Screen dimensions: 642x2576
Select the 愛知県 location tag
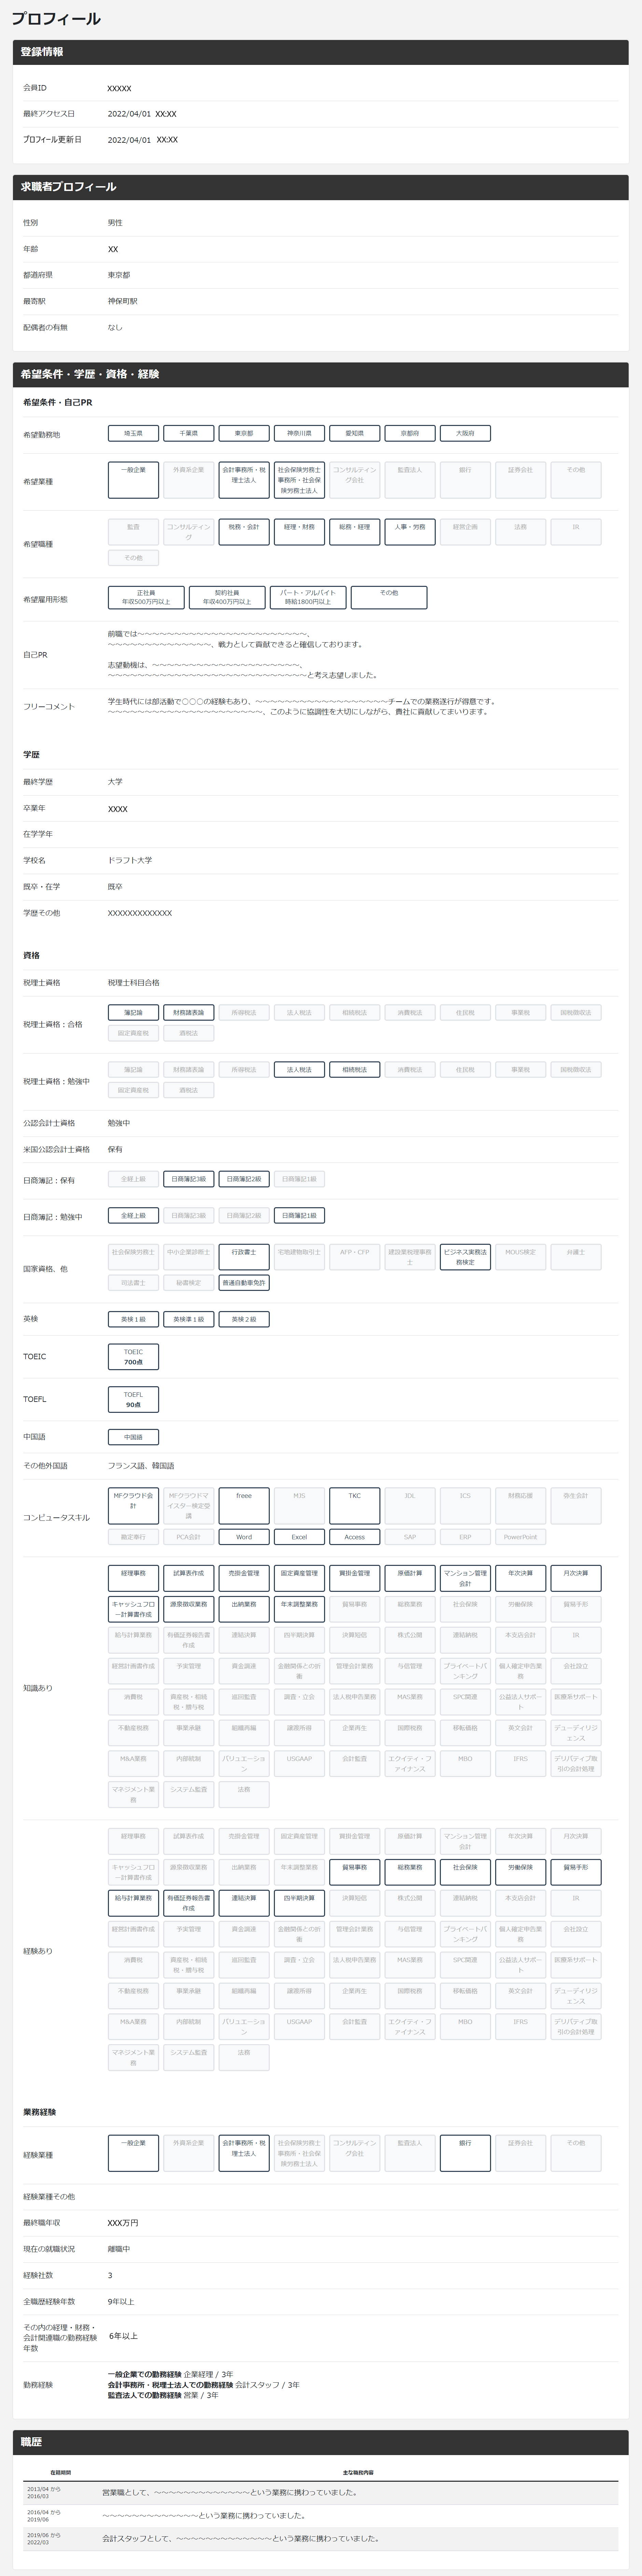point(354,434)
